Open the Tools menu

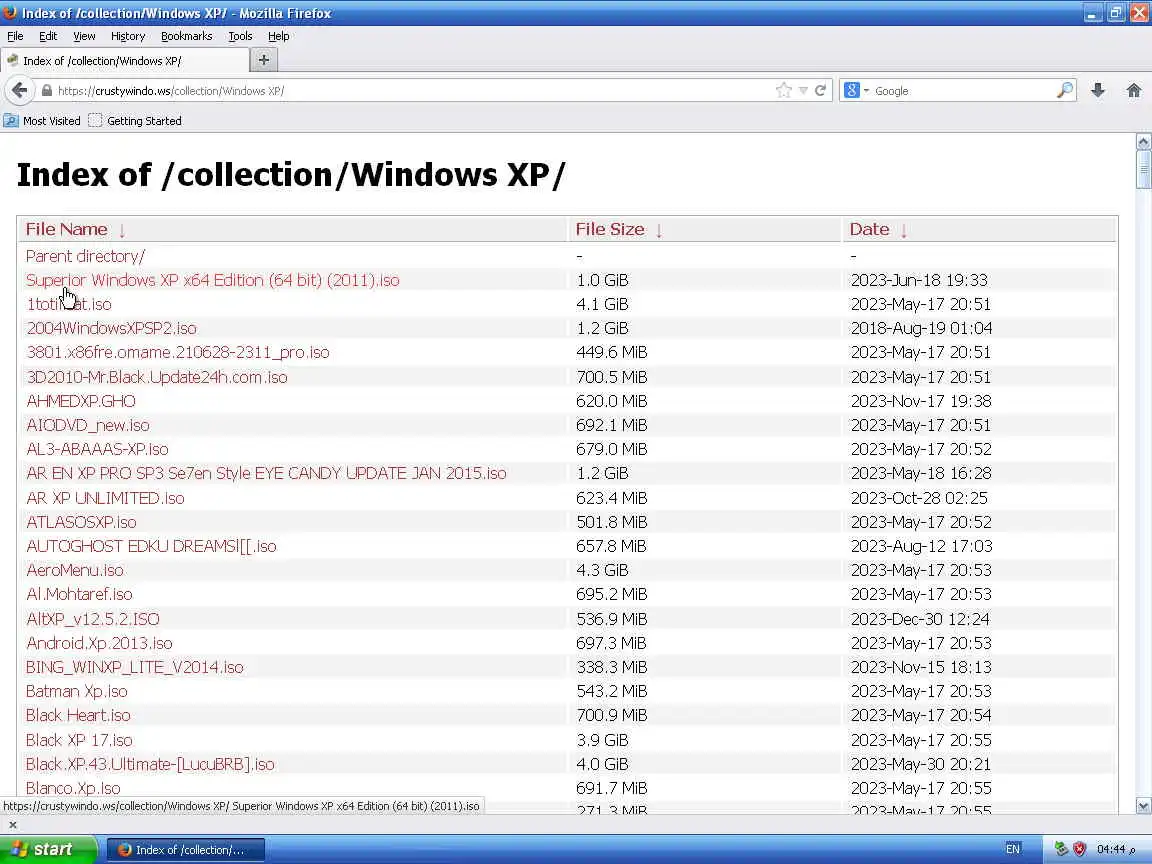click(x=240, y=36)
